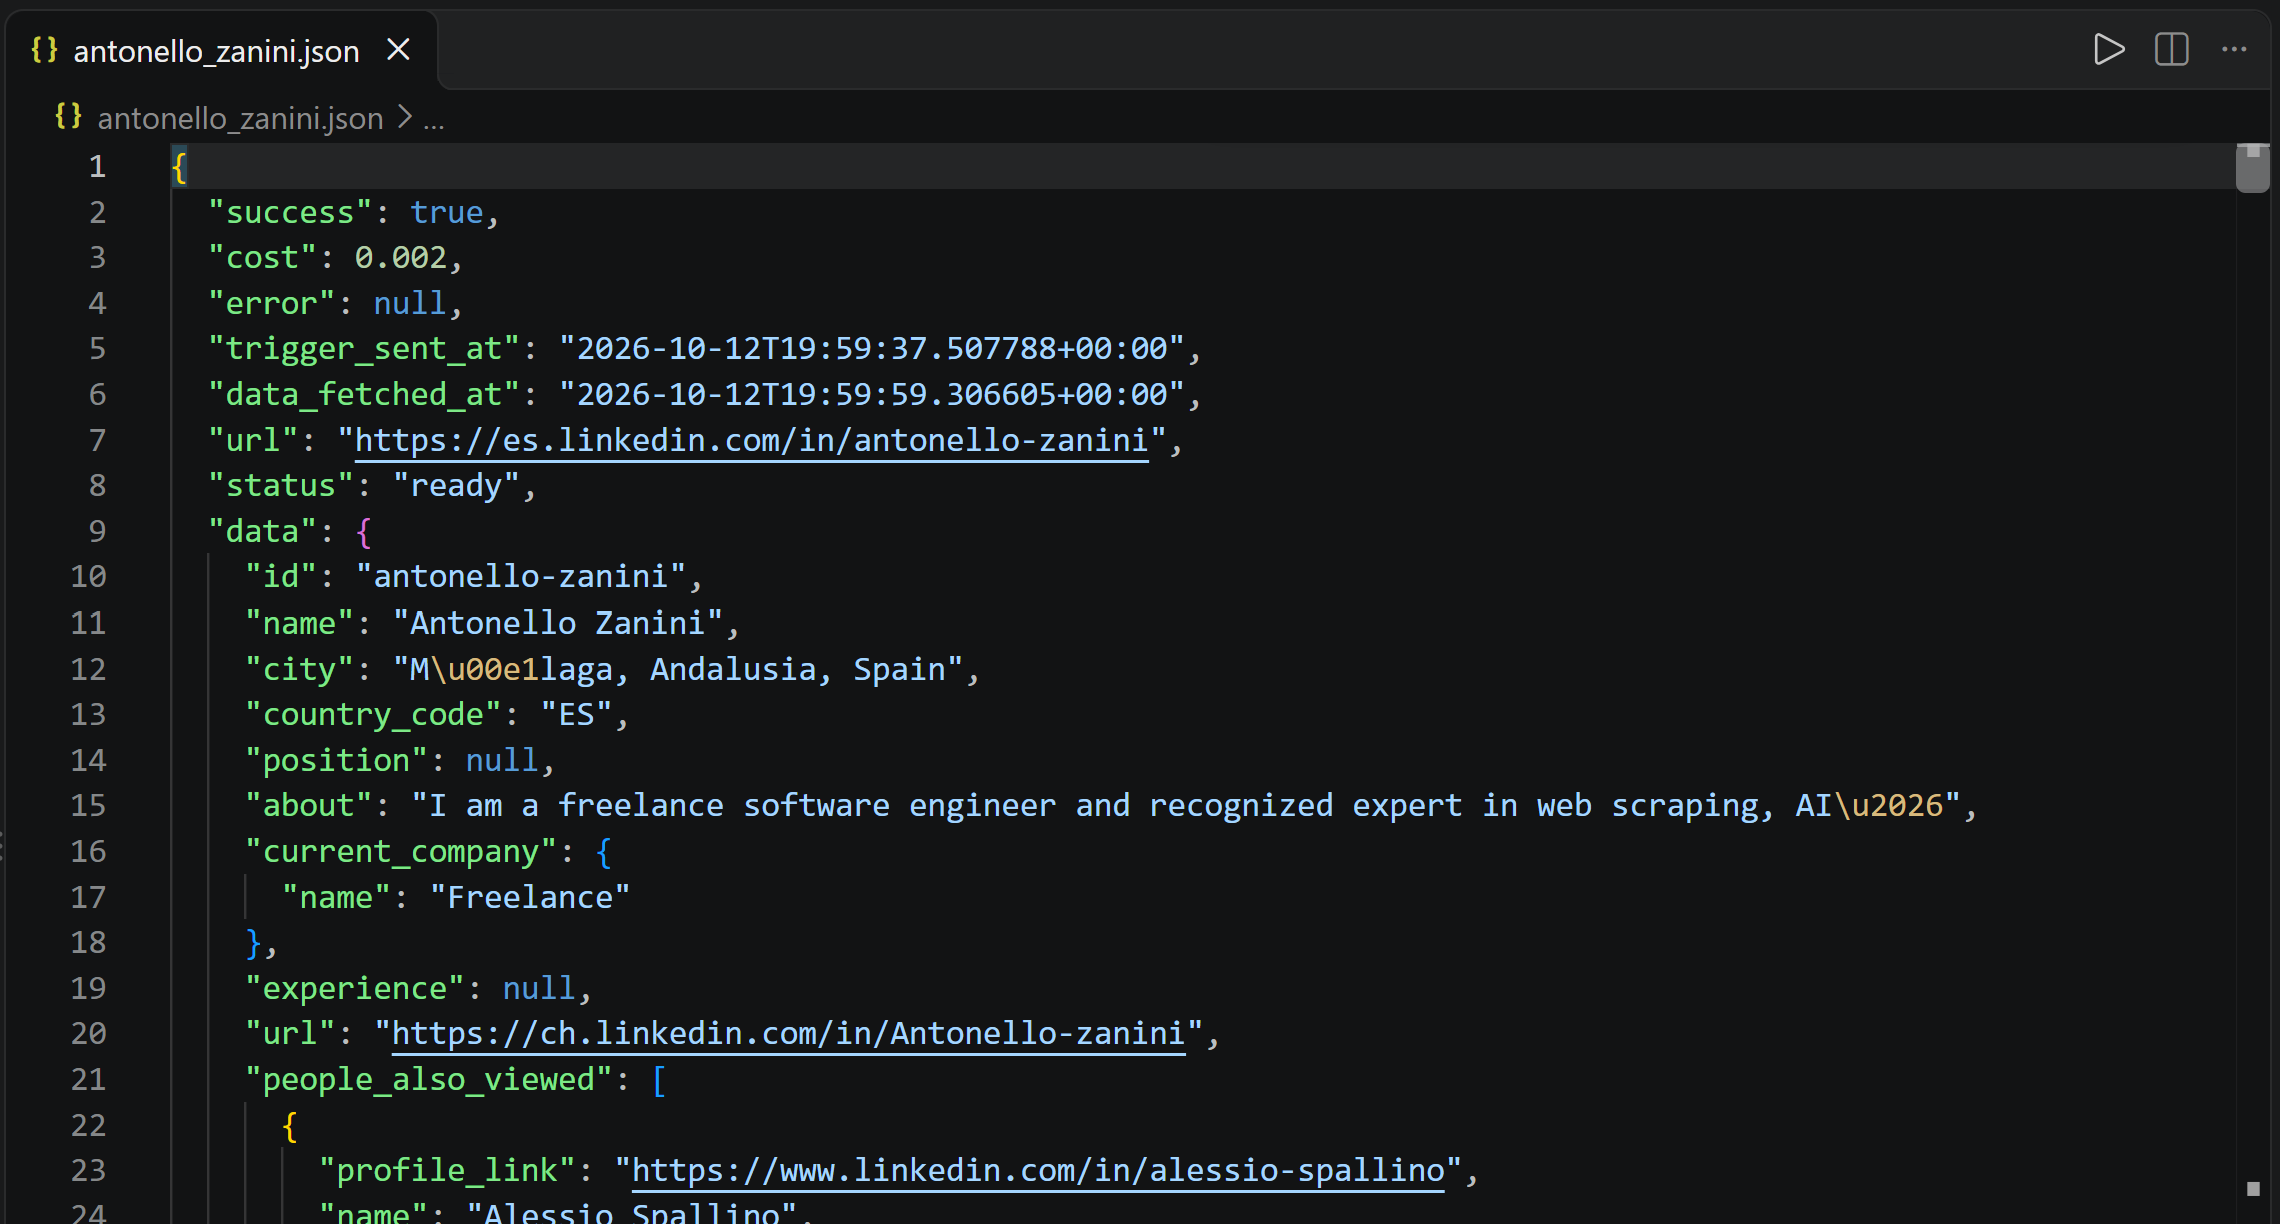Follow the alessio-spallino LinkedIn profile link
This screenshot has width=2280, height=1224.
tap(1038, 1170)
